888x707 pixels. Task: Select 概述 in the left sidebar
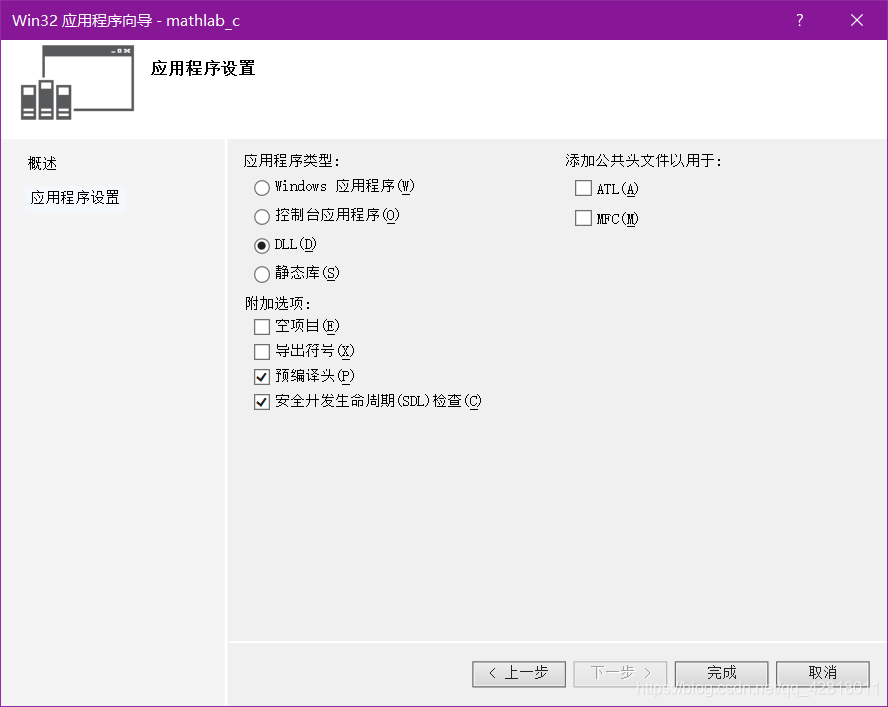click(x=42, y=162)
